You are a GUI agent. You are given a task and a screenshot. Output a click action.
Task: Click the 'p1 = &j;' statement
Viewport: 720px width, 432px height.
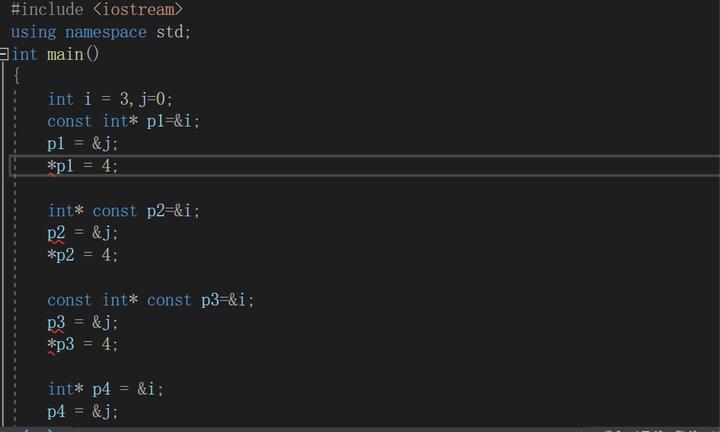(x=82, y=143)
